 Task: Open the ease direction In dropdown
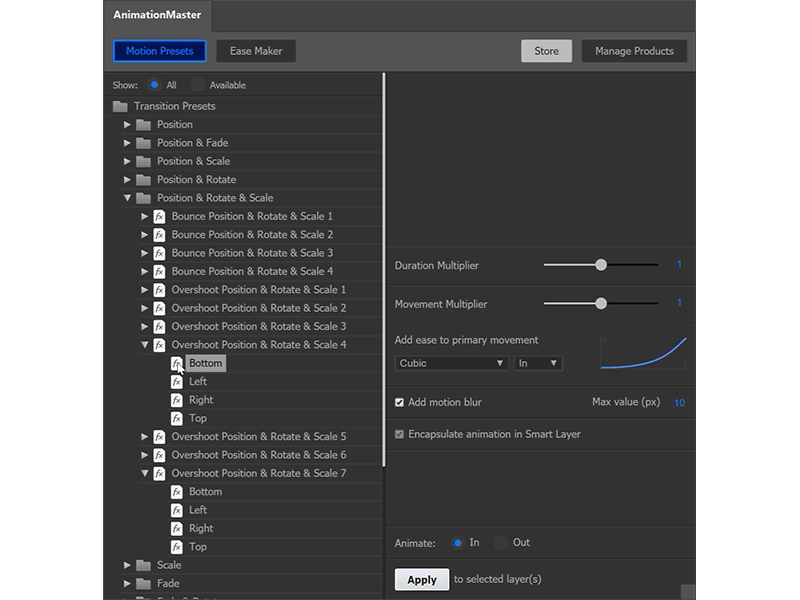538,363
